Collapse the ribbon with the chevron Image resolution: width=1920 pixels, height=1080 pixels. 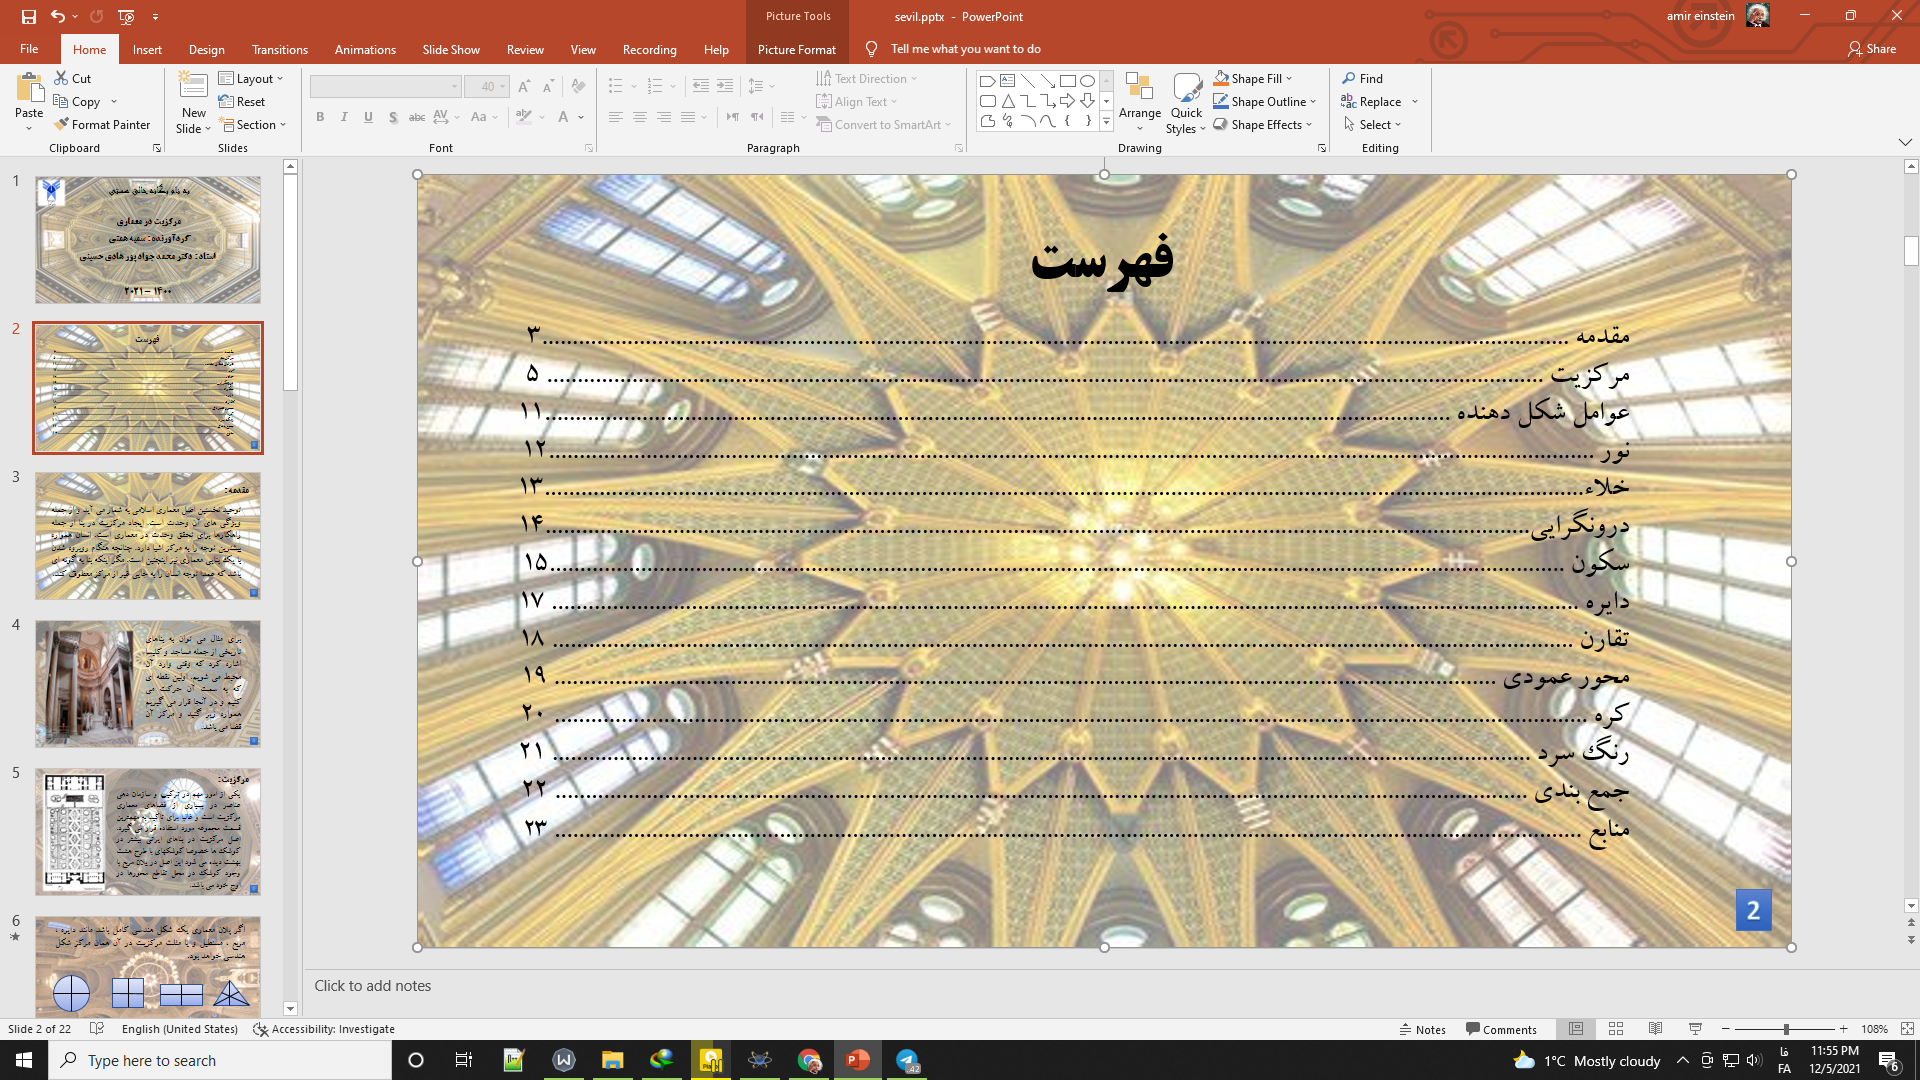[x=1904, y=142]
